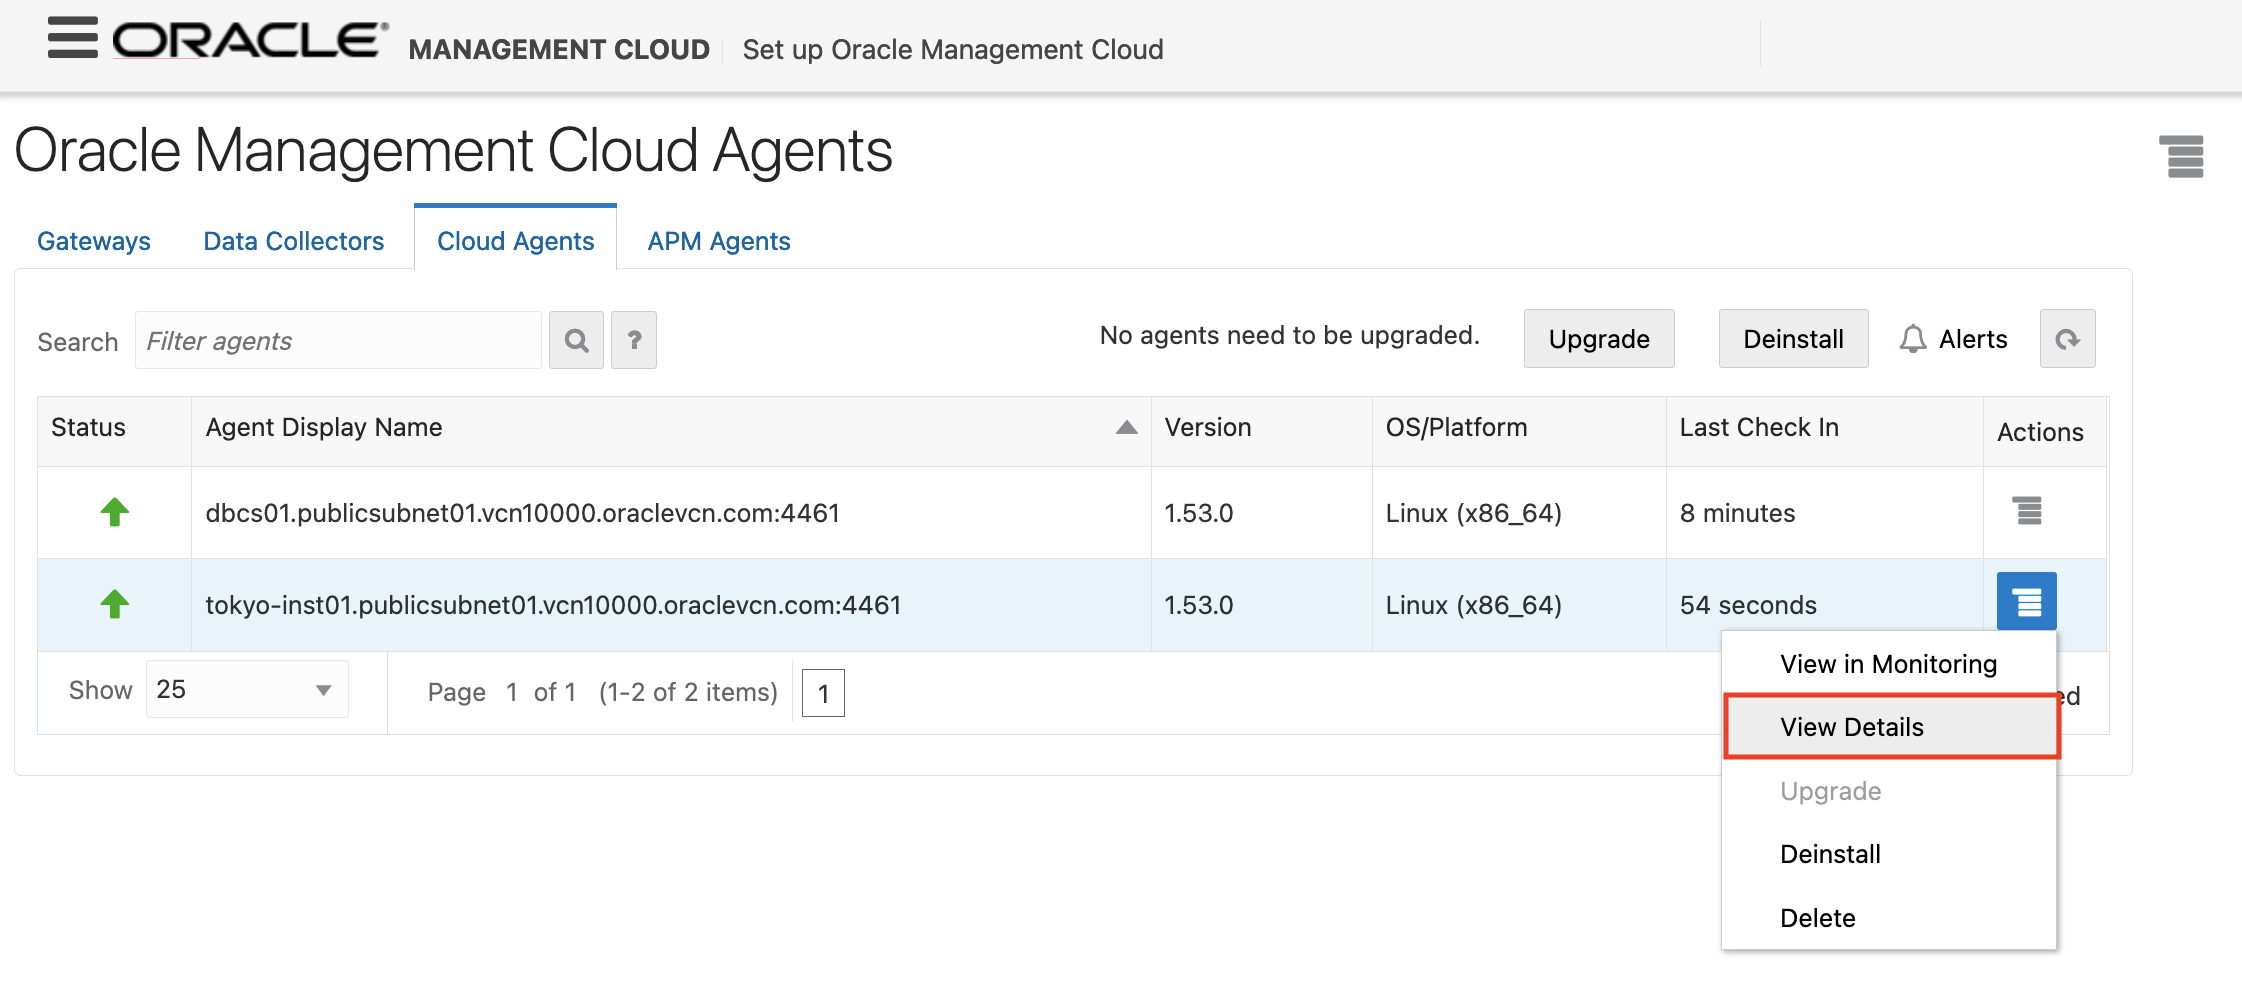Click the Upgrade button
This screenshot has height=981, width=2242.
point(1598,338)
